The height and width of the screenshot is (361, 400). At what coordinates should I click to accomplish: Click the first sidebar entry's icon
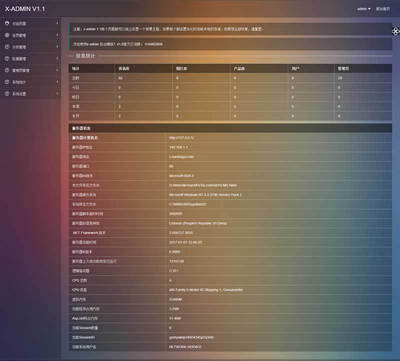coord(7,23)
